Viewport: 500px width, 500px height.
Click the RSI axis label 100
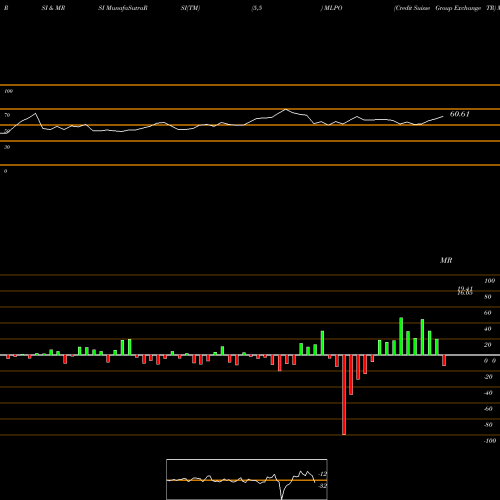pos(8,91)
